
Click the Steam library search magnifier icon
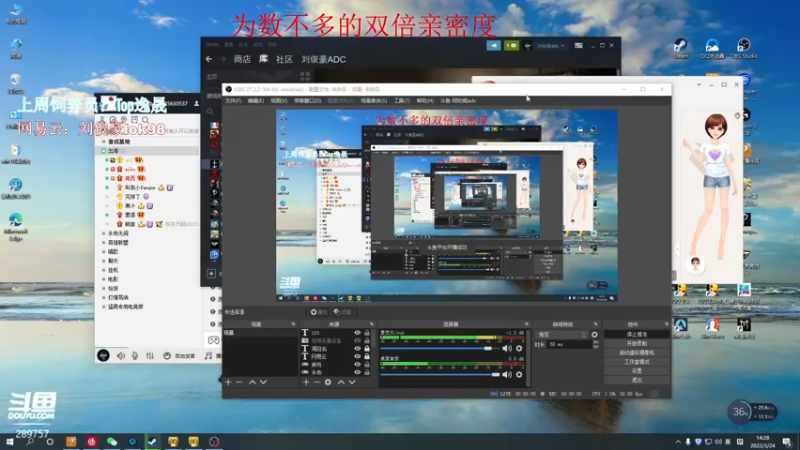tap(210, 111)
